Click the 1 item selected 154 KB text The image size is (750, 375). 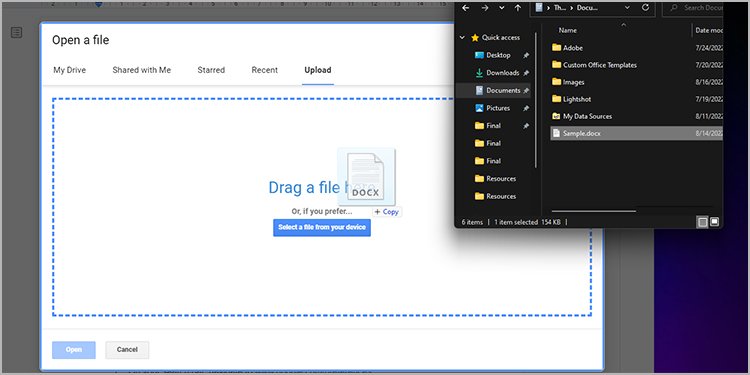tap(527, 222)
